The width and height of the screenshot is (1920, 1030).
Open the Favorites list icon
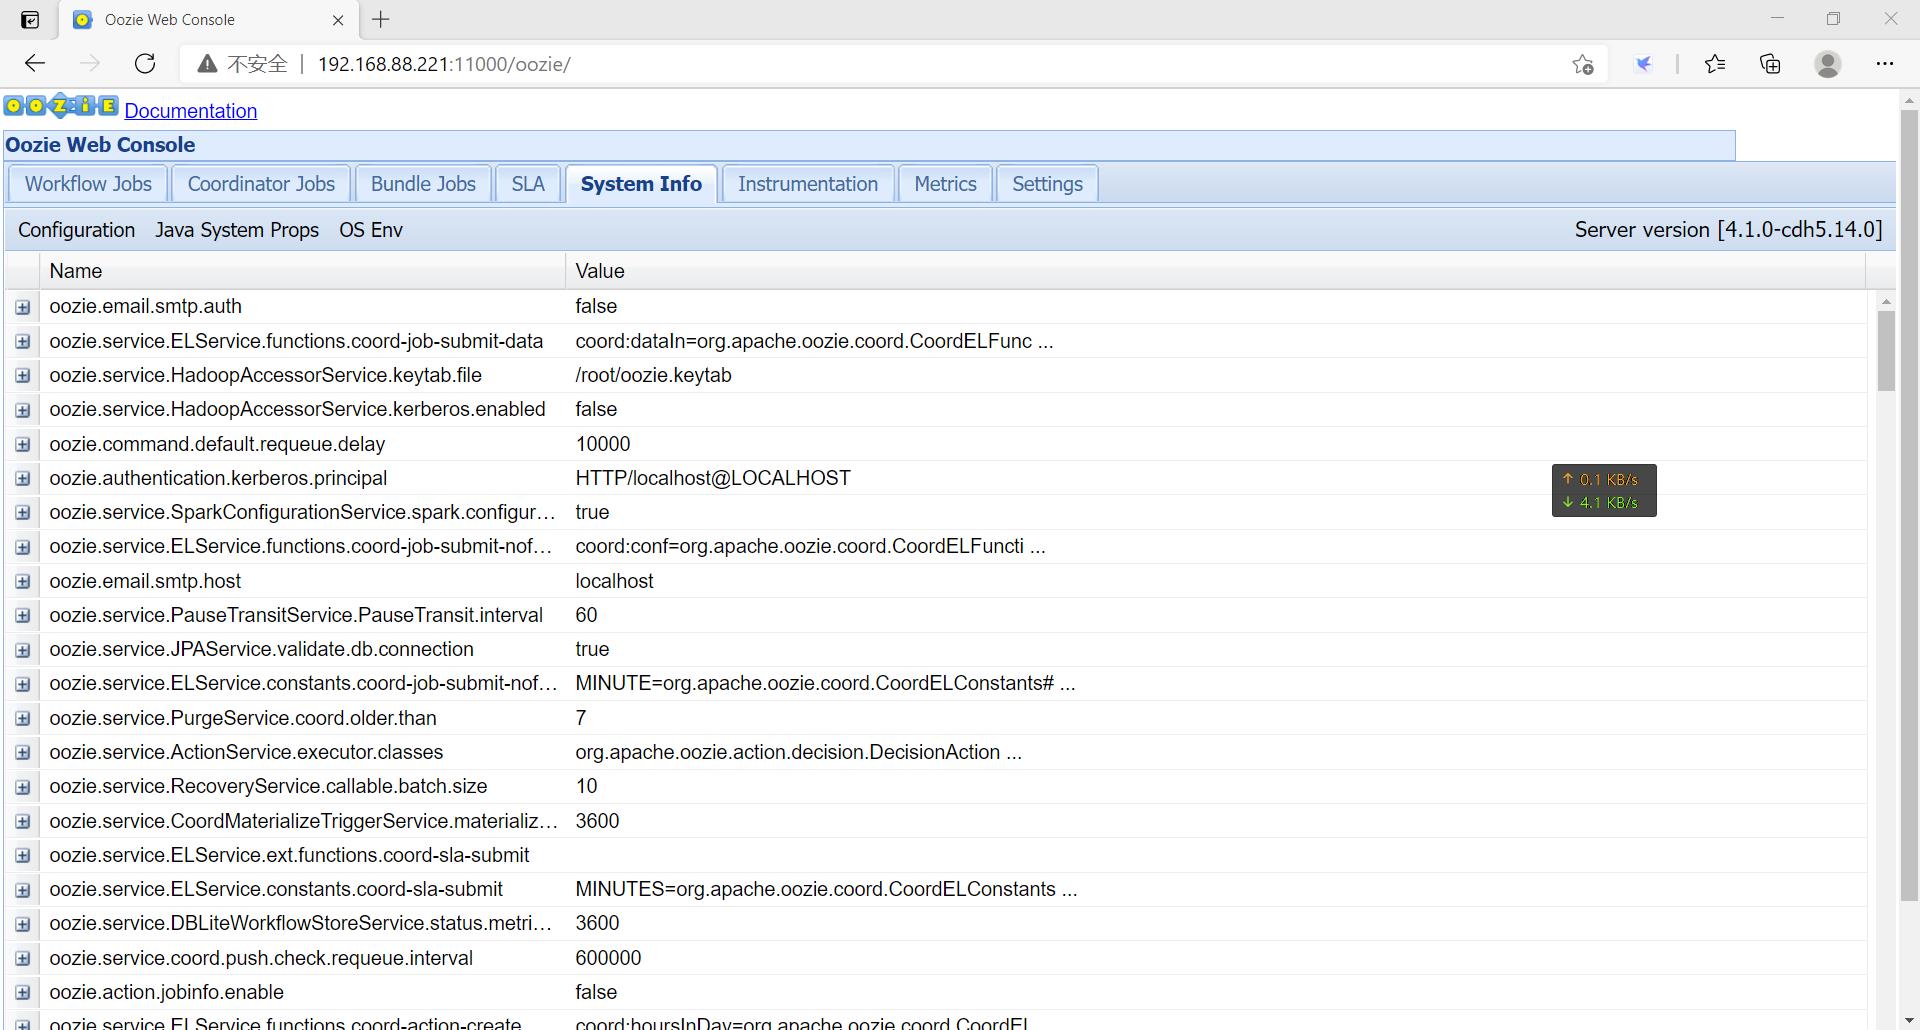[x=1715, y=64]
